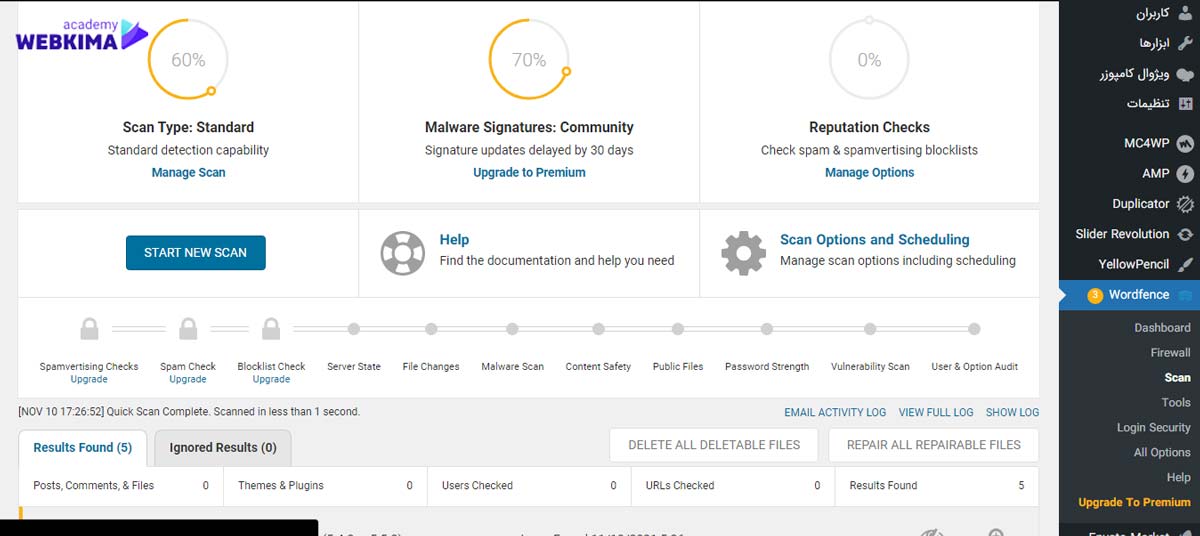Select Scan in Wordfence submenu
1200x536 pixels.
click(x=1178, y=378)
